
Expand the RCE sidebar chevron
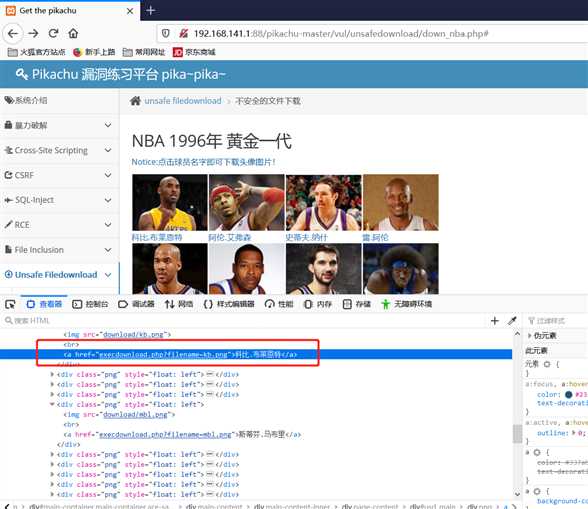click(108, 225)
